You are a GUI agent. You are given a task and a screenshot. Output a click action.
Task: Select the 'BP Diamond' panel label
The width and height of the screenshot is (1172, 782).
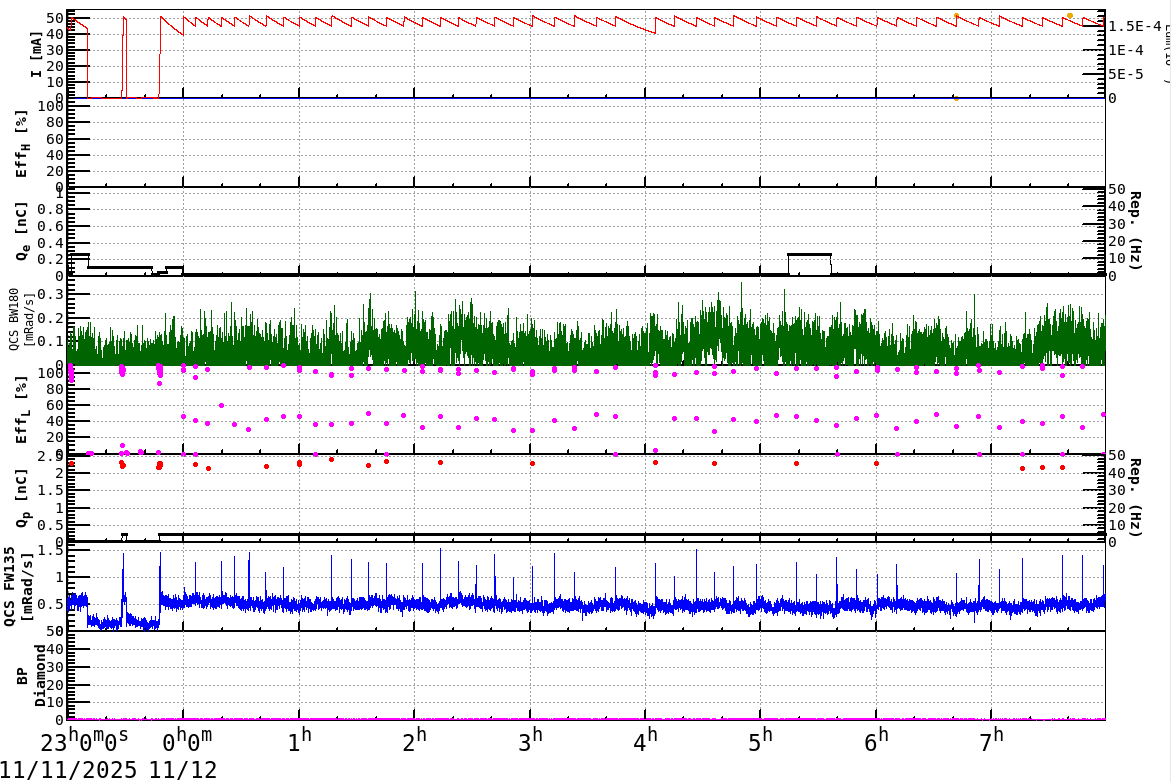click(32, 676)
